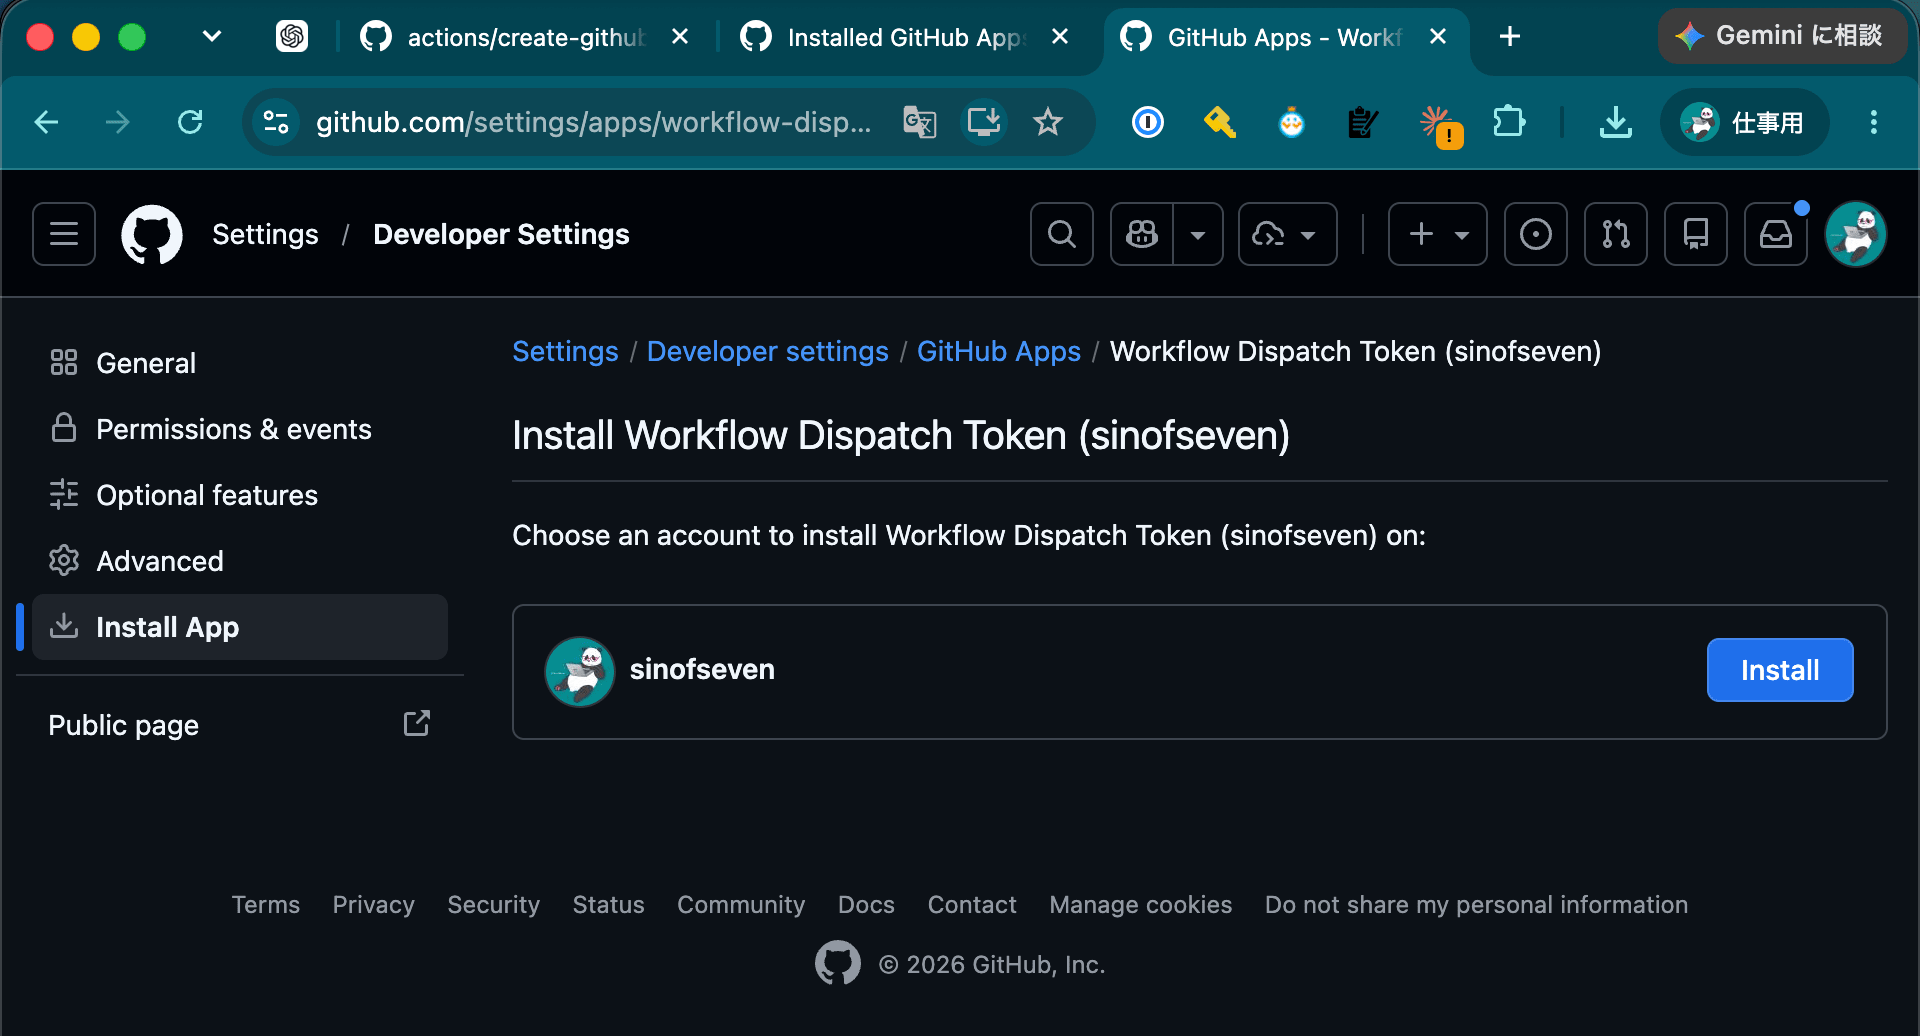Open the tab search chevron dropdown
Image resolution: width=1920 pixels, height=1036 pixels.
point(211,37)
